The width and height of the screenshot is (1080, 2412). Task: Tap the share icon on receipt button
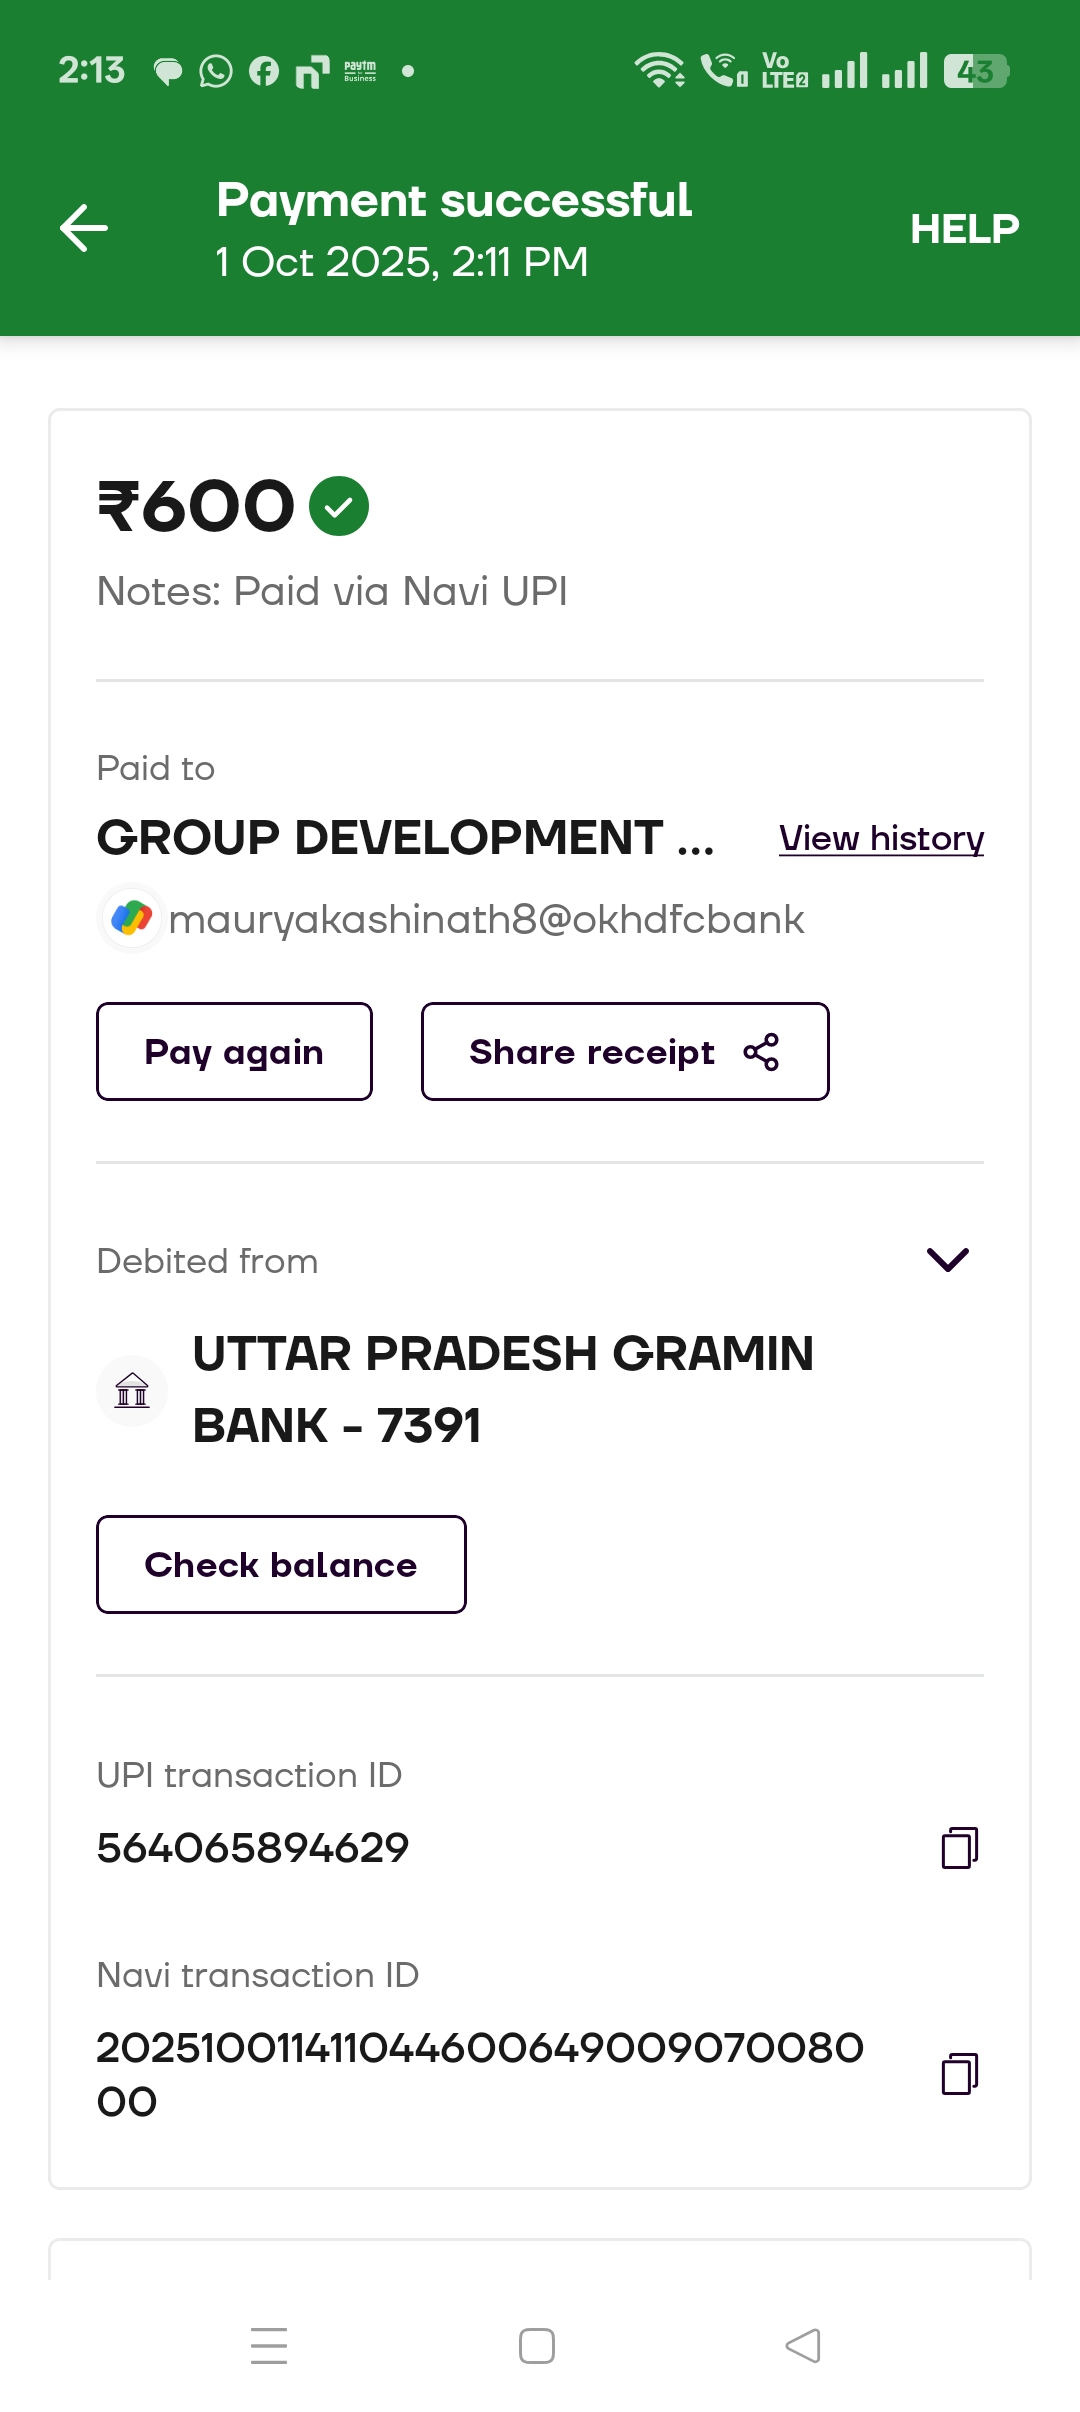click(761, 1052)
